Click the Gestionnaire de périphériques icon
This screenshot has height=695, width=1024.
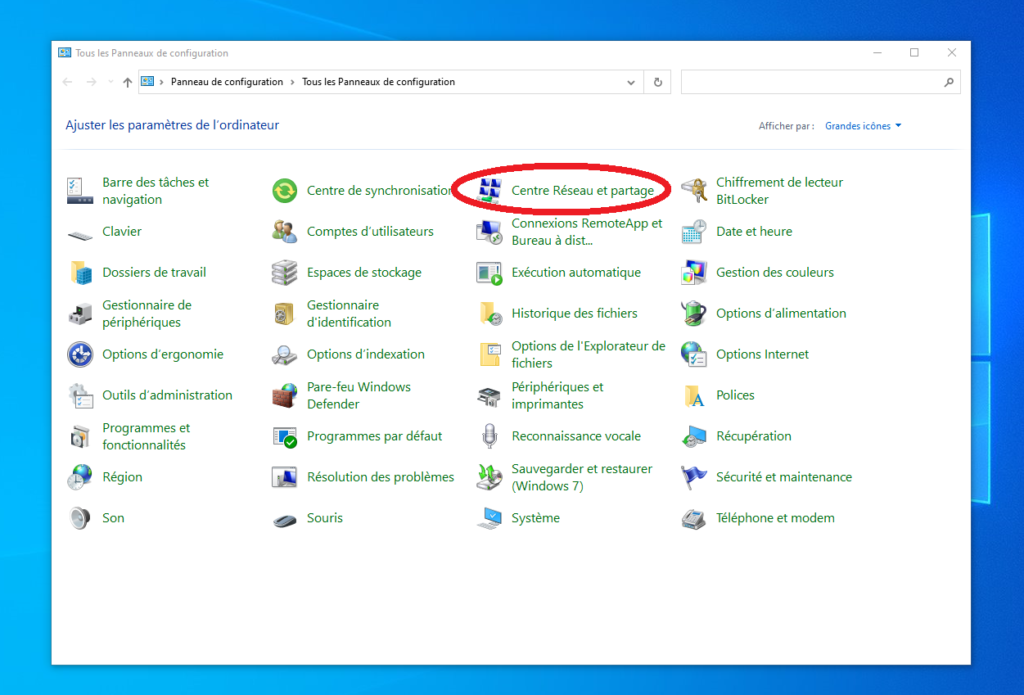(80, 314)
